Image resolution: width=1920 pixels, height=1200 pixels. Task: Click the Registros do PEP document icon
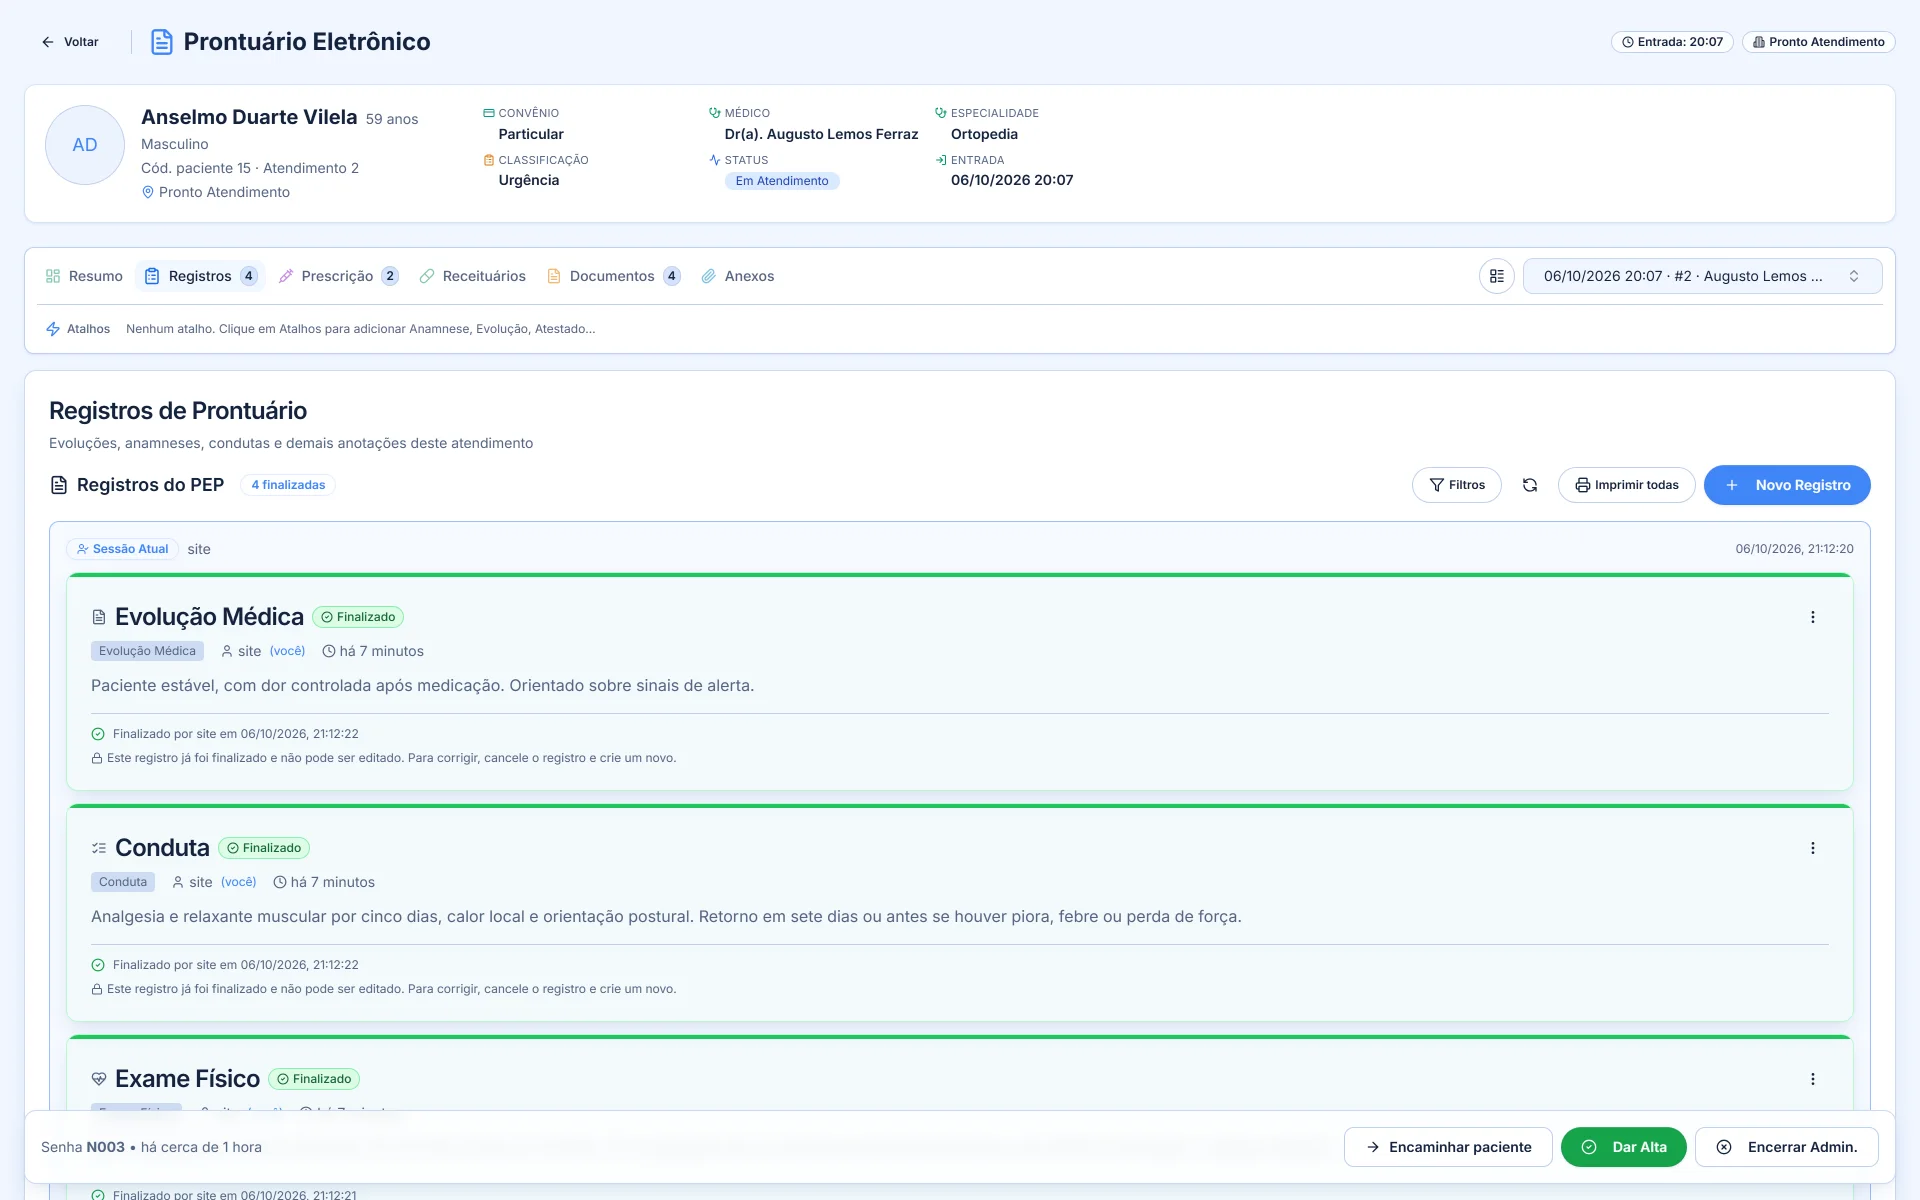tap(59, 485)
